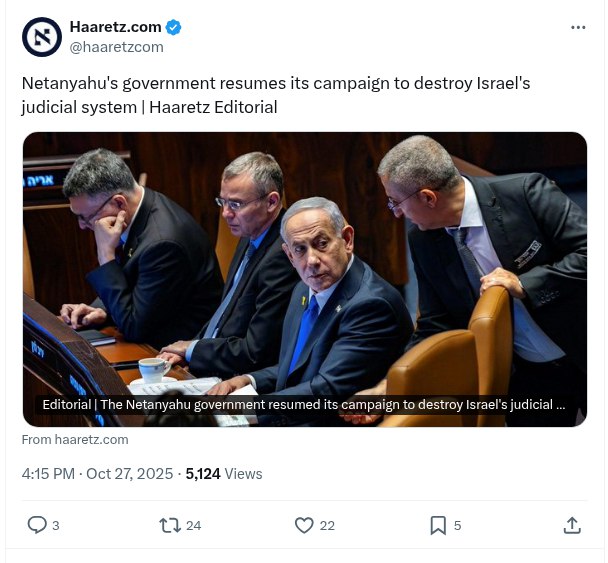This screenshot has height=563, width=608.
Task: View the 5,124 Views analytics
Action: [x=224, y=473]
